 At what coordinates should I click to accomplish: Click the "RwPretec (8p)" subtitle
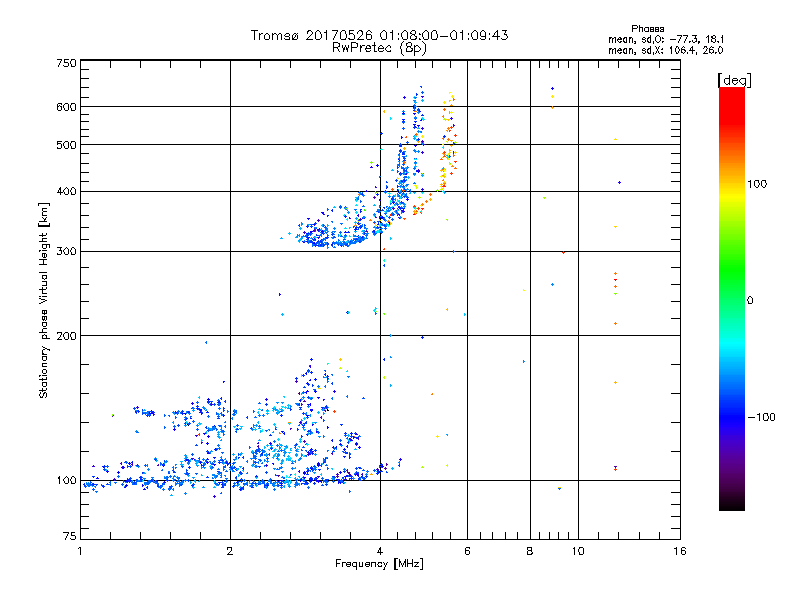[x=379, y=48]
